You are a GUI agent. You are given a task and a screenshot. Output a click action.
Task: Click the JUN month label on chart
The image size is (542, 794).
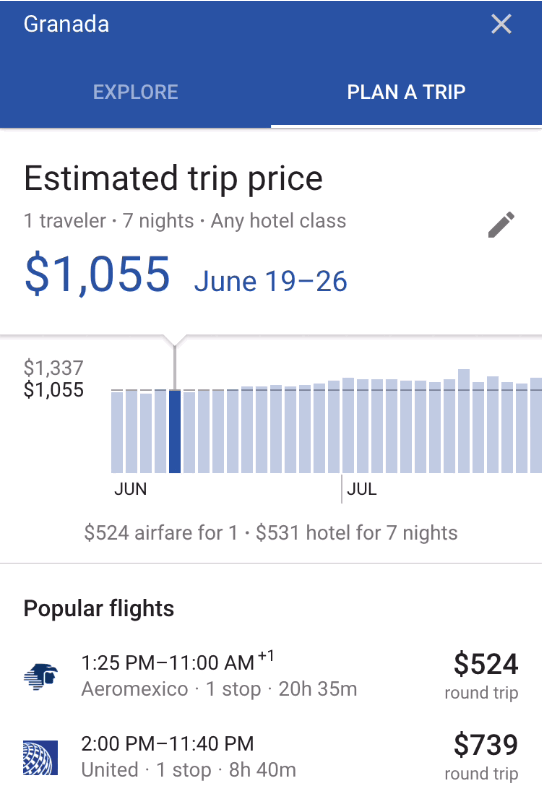click(131, 489)
